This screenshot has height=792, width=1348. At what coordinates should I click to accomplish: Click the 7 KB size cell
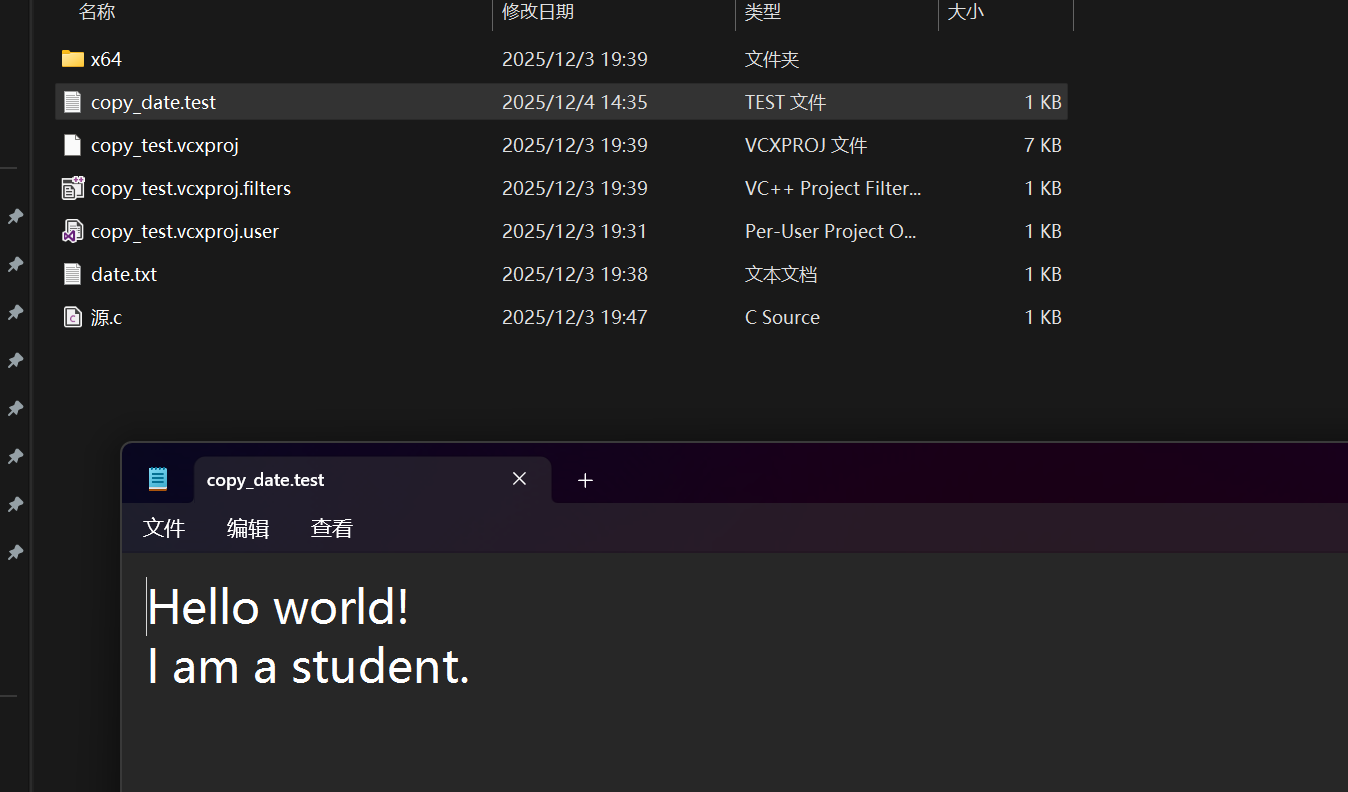click(1043, 145)
